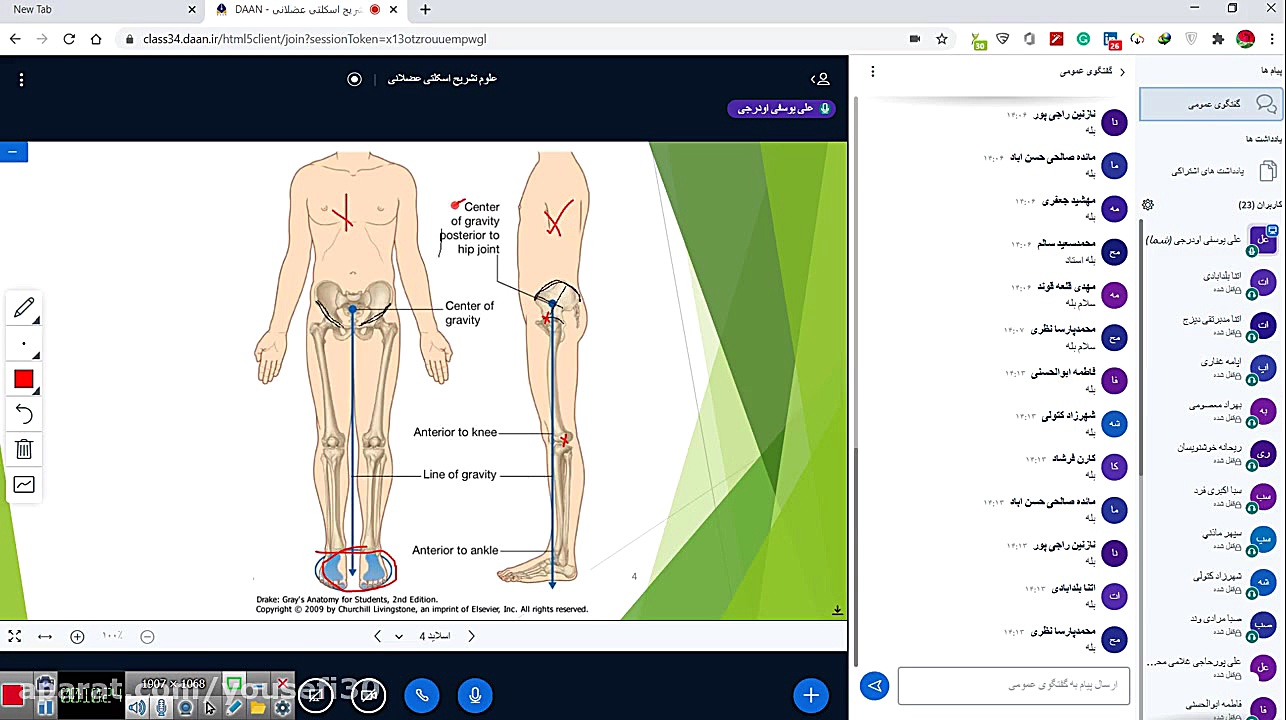Image resolution: width=1286 pixels, height=720 pixels.
Task: Turn on the webcam
Action: [x=369, y=695]
